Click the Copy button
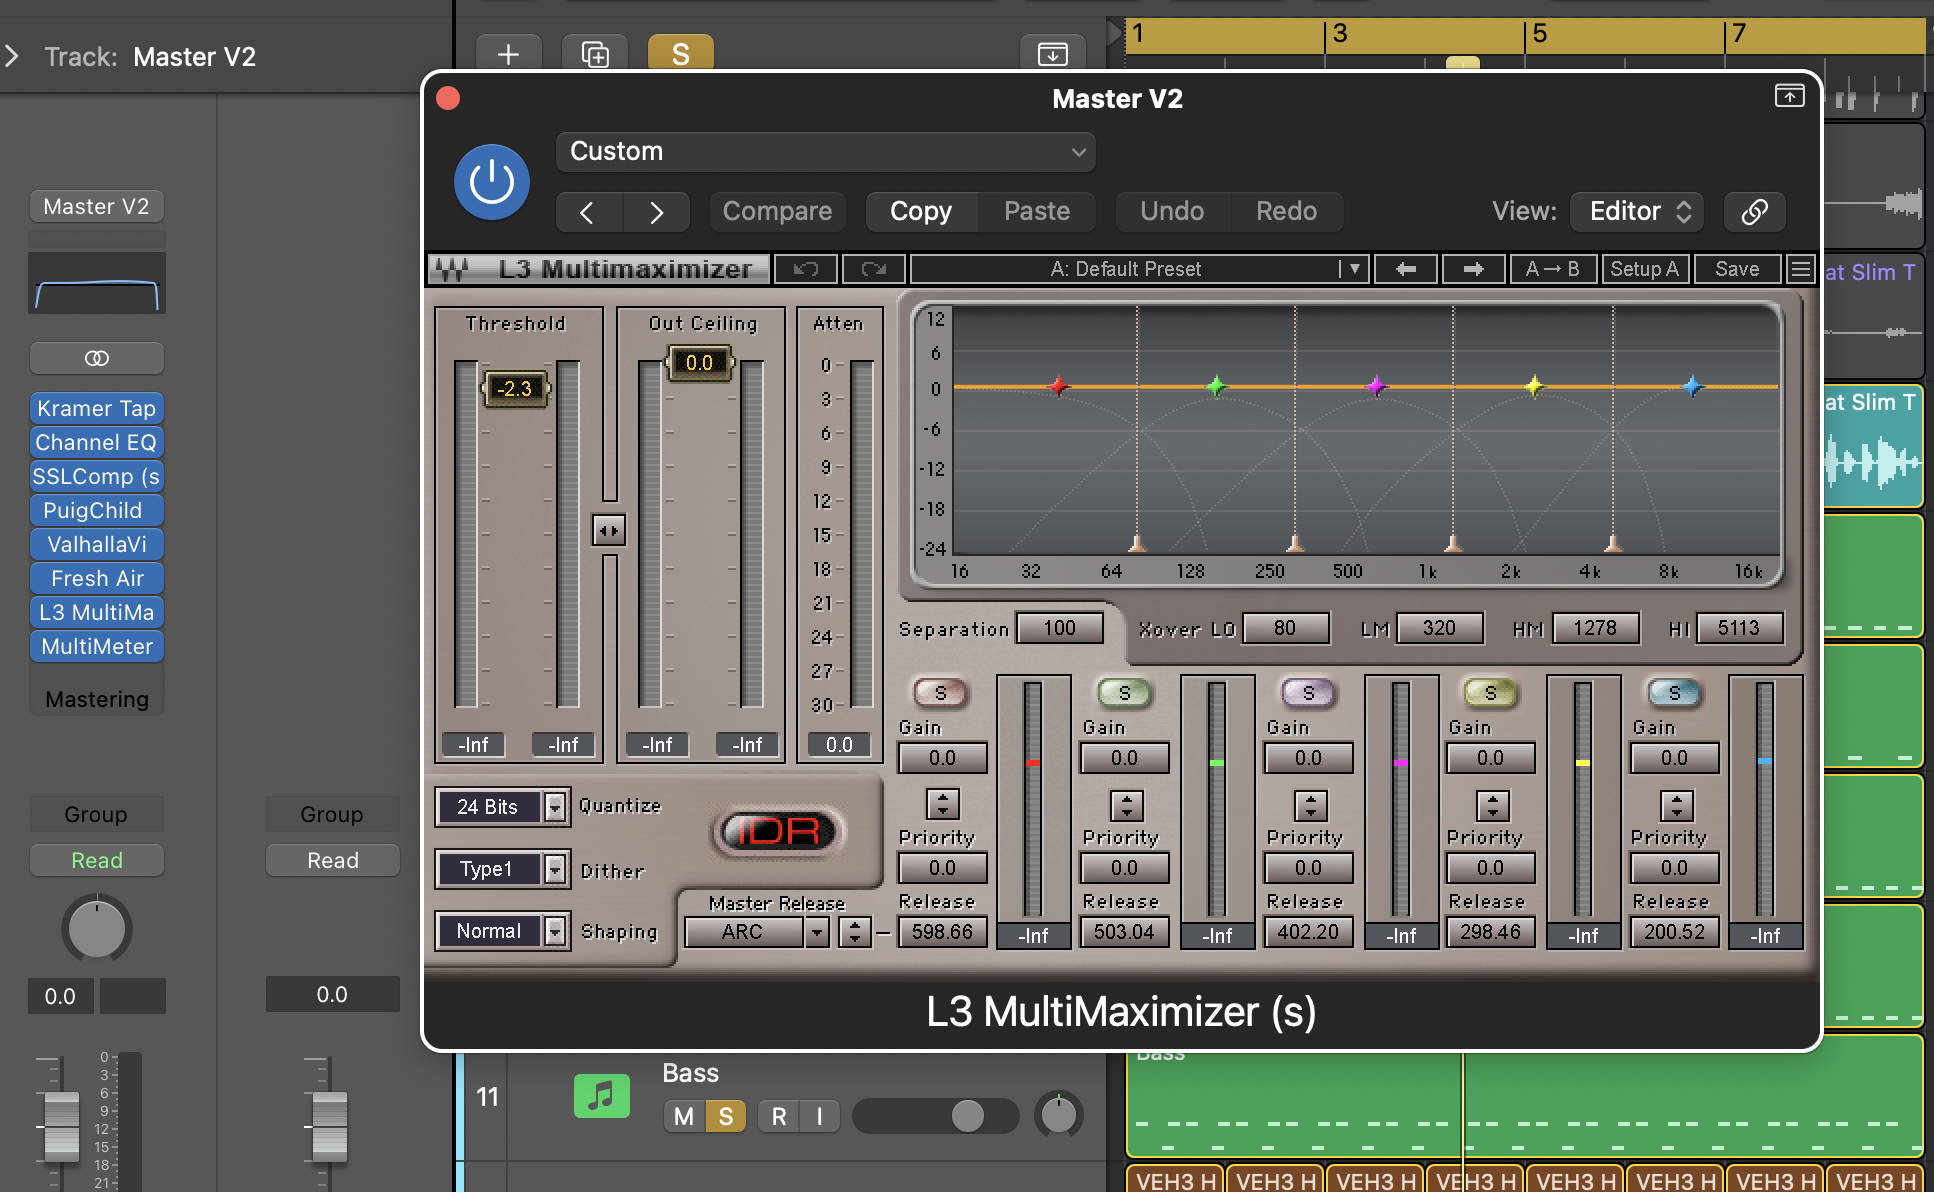Screen dimensions: 1934x1192 coord(921,212)
